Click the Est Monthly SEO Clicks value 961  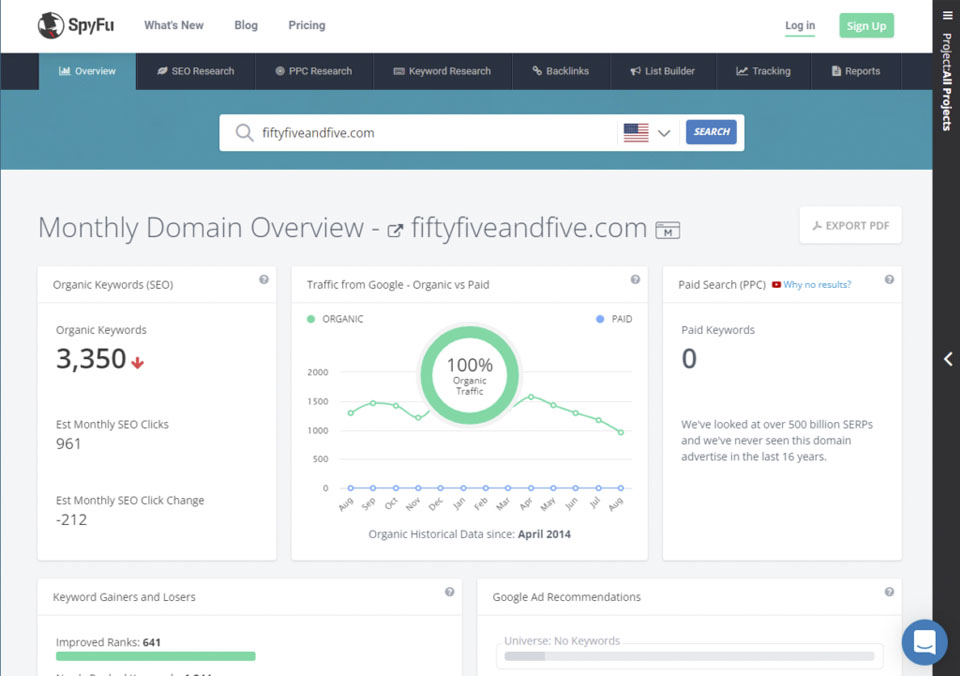point(69,444)
